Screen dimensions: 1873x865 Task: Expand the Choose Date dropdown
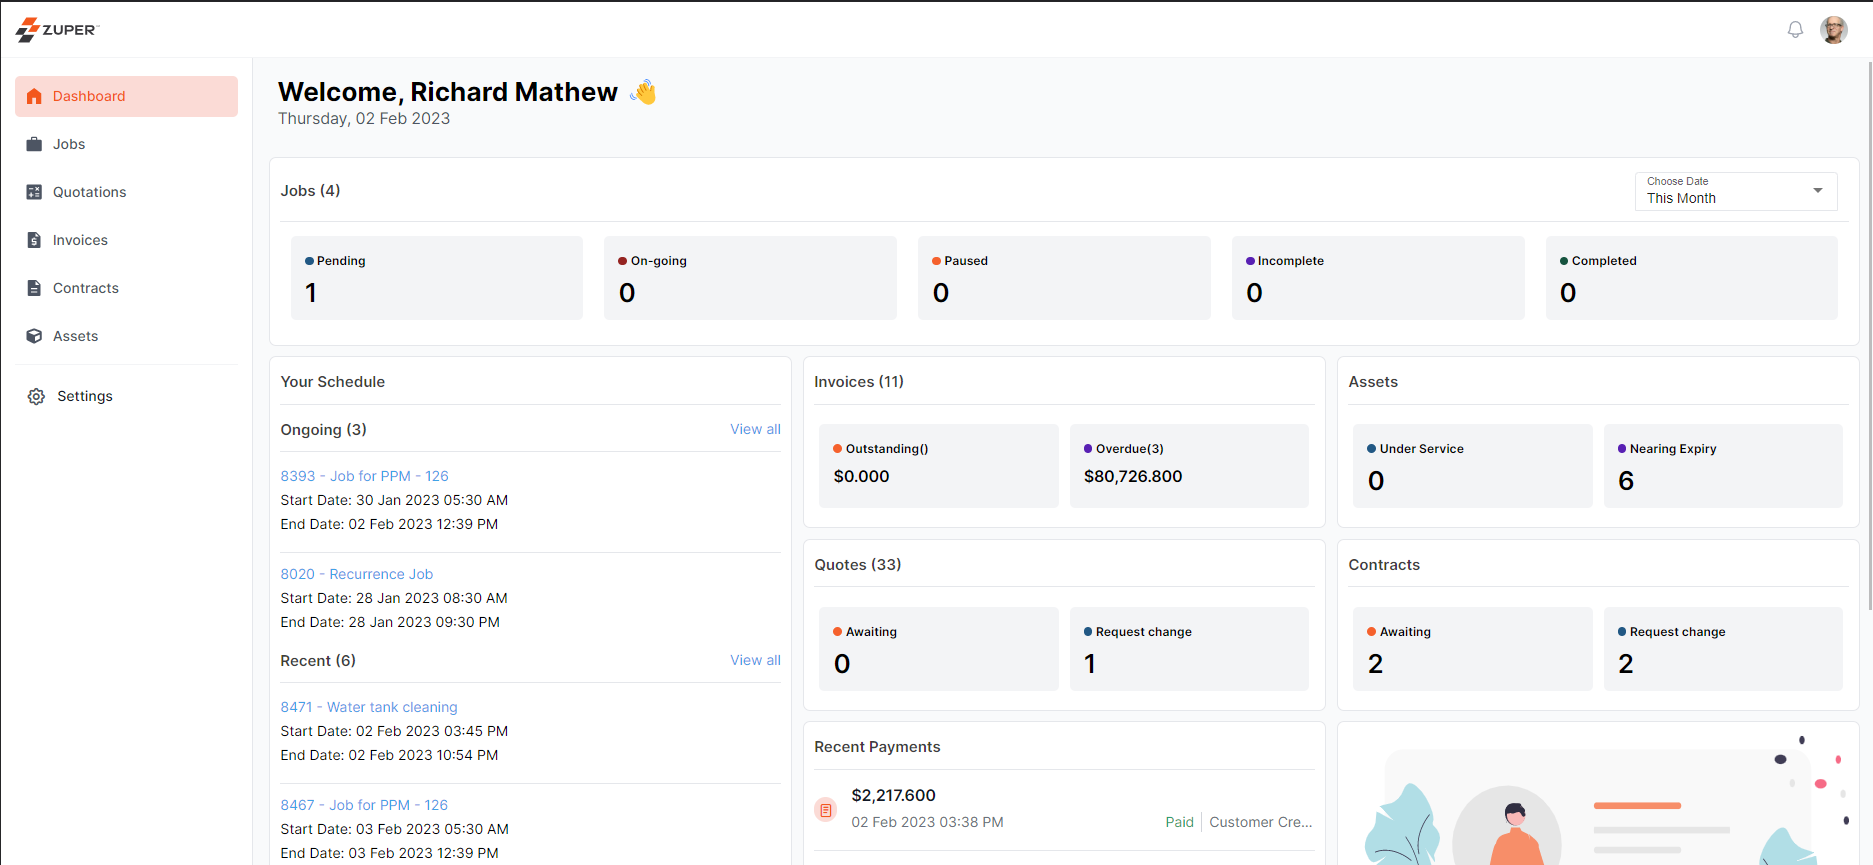tap(1736, 191)
